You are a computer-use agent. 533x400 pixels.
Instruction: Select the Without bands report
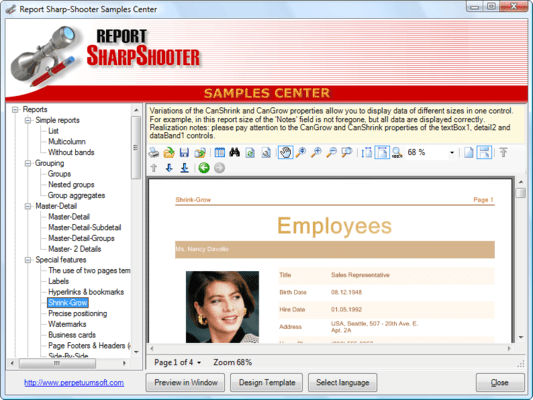(x=71, y=152)
